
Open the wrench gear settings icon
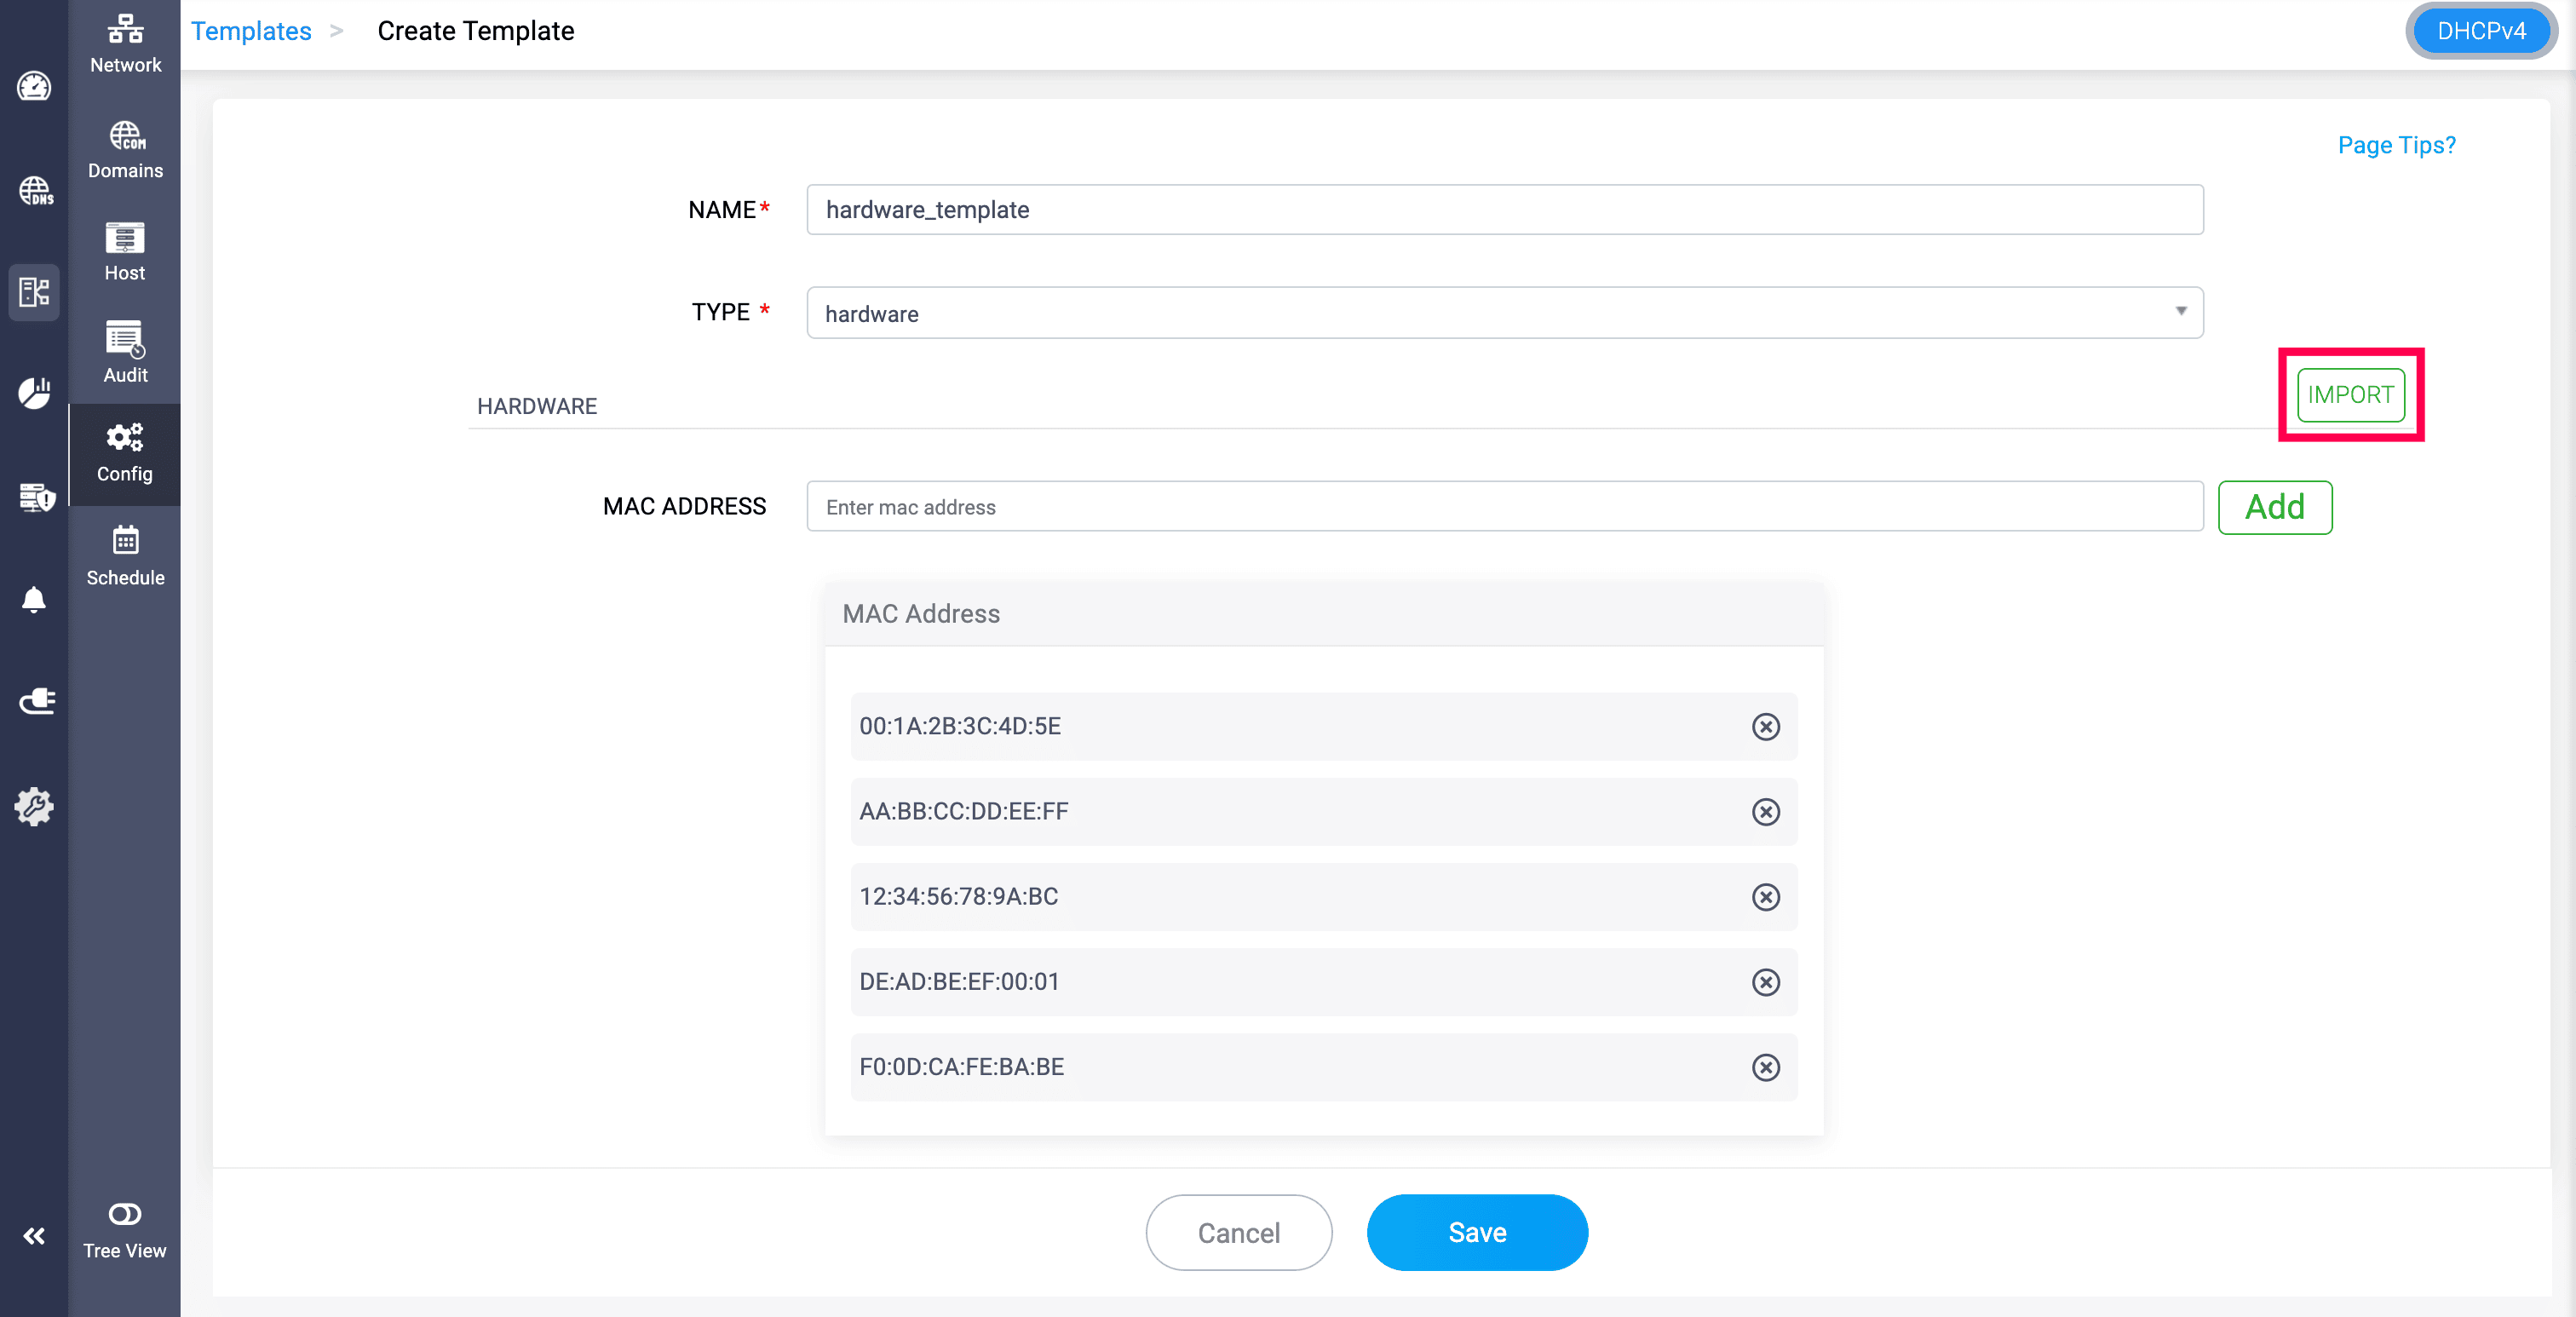point(34,806)
